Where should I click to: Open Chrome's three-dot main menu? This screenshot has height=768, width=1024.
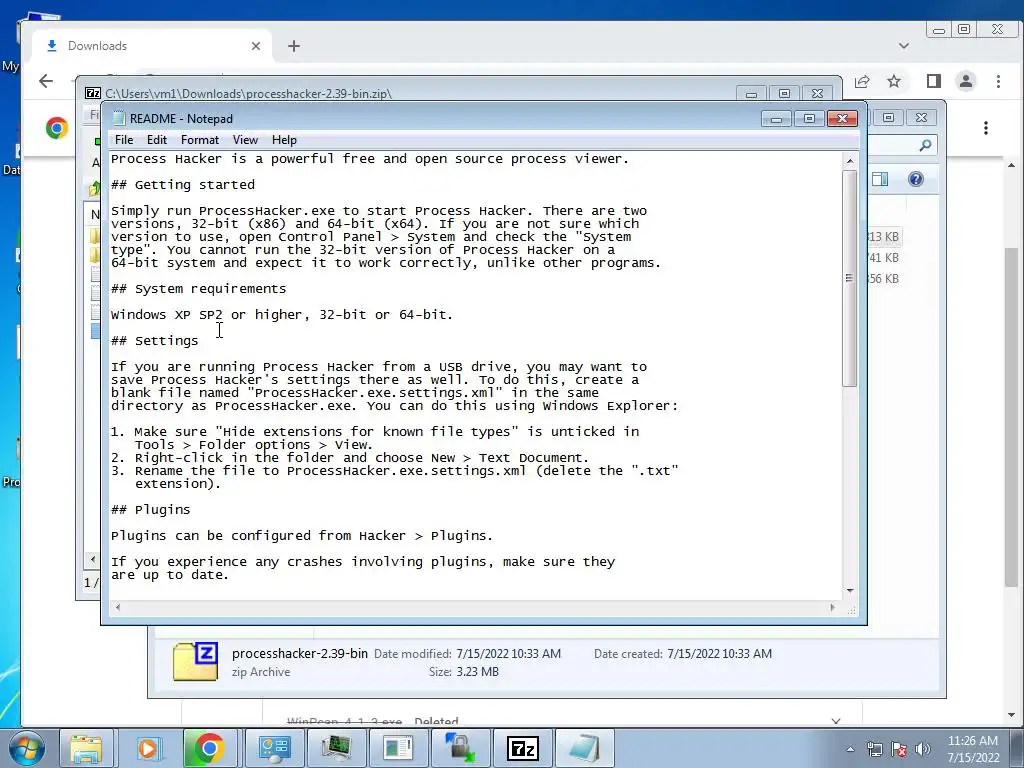pyautogui.click(x=999, y=81)
